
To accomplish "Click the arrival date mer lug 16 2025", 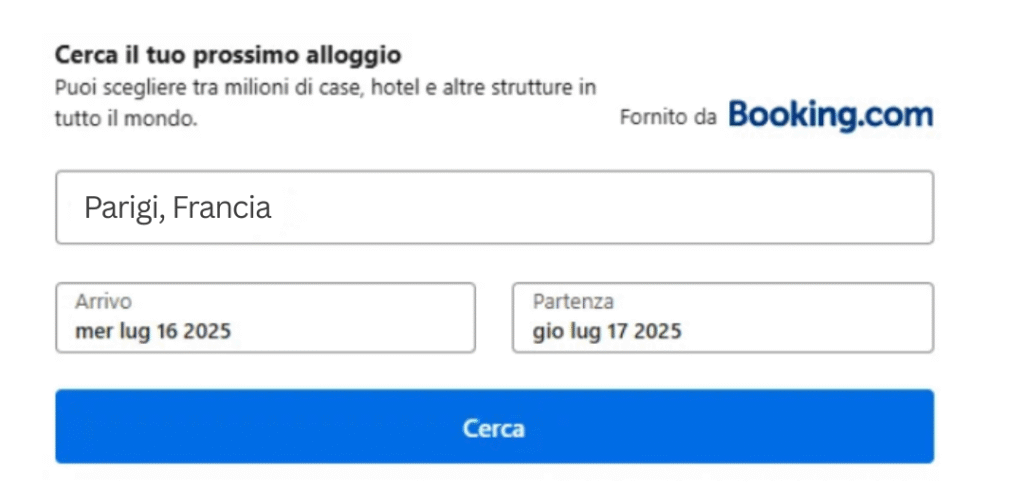I will 153,332.
